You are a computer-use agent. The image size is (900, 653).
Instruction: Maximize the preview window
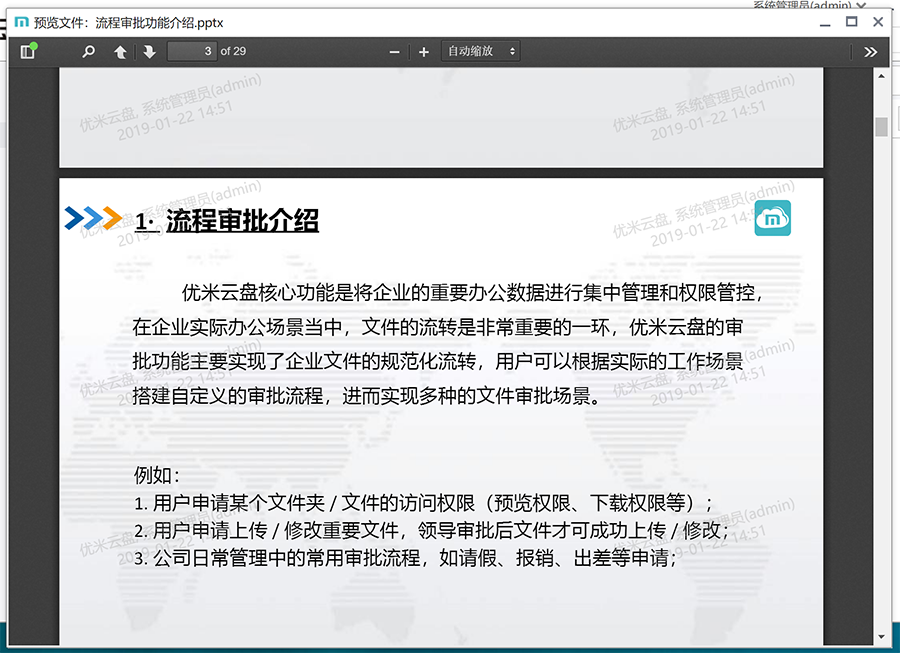click(x=852, y=21)
